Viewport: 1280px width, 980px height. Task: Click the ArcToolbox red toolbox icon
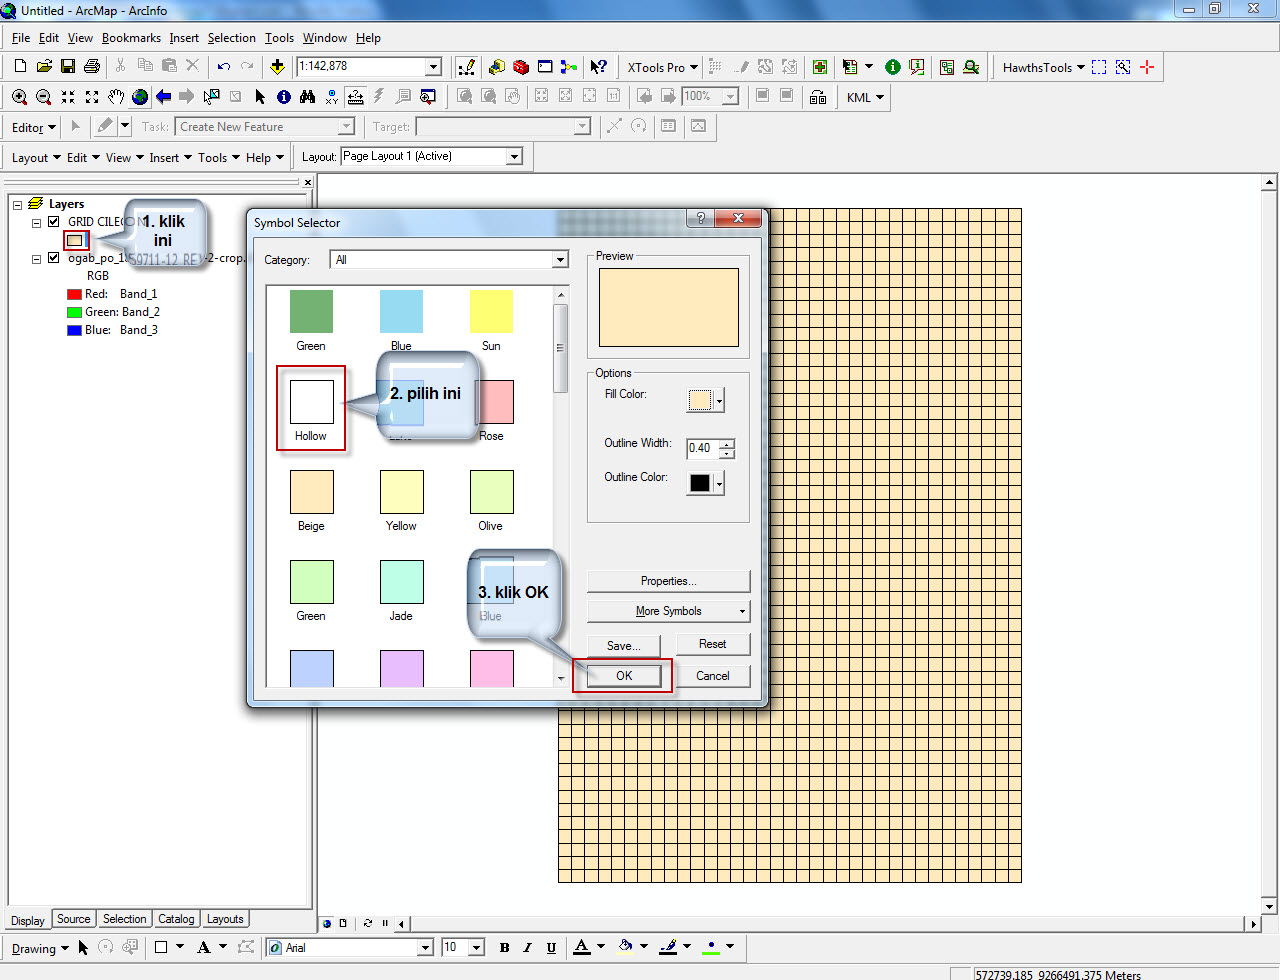pyautogui.click(x=520, y=67)
